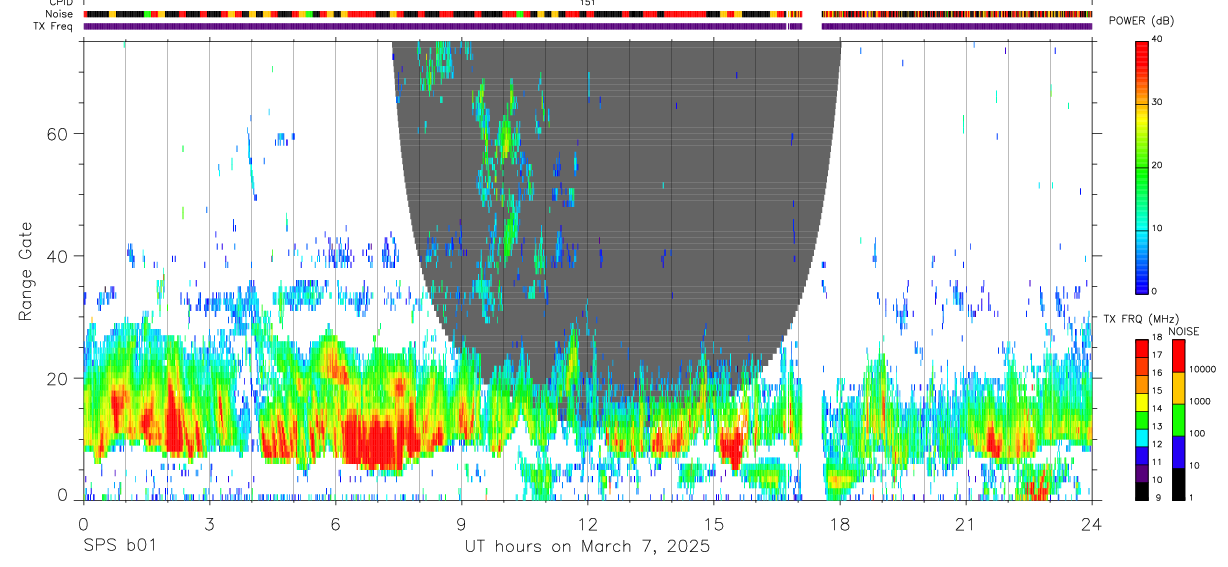Click the '151' CPID value at top
This screenshot has width=1228, height=567.
[588, 3]
